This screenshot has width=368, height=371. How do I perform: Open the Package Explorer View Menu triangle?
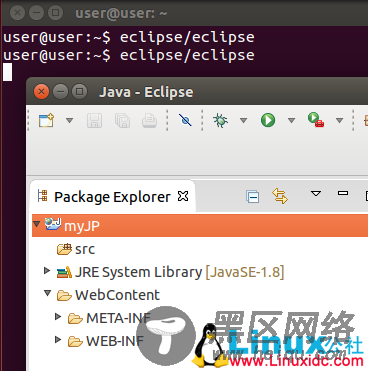[x=316, y=193]
